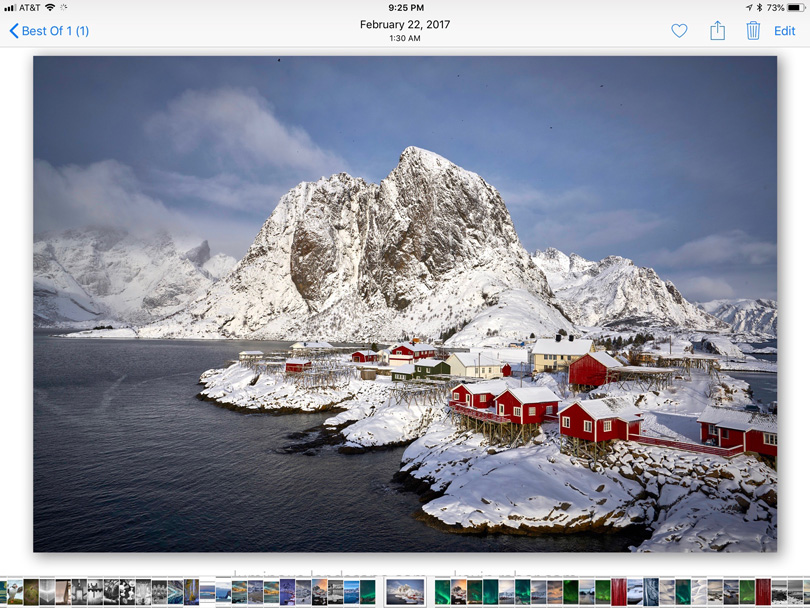Viewport: 810px width, 608px height.
Task: Favorite the photo with the heart icon
Action: coord(679,31)
